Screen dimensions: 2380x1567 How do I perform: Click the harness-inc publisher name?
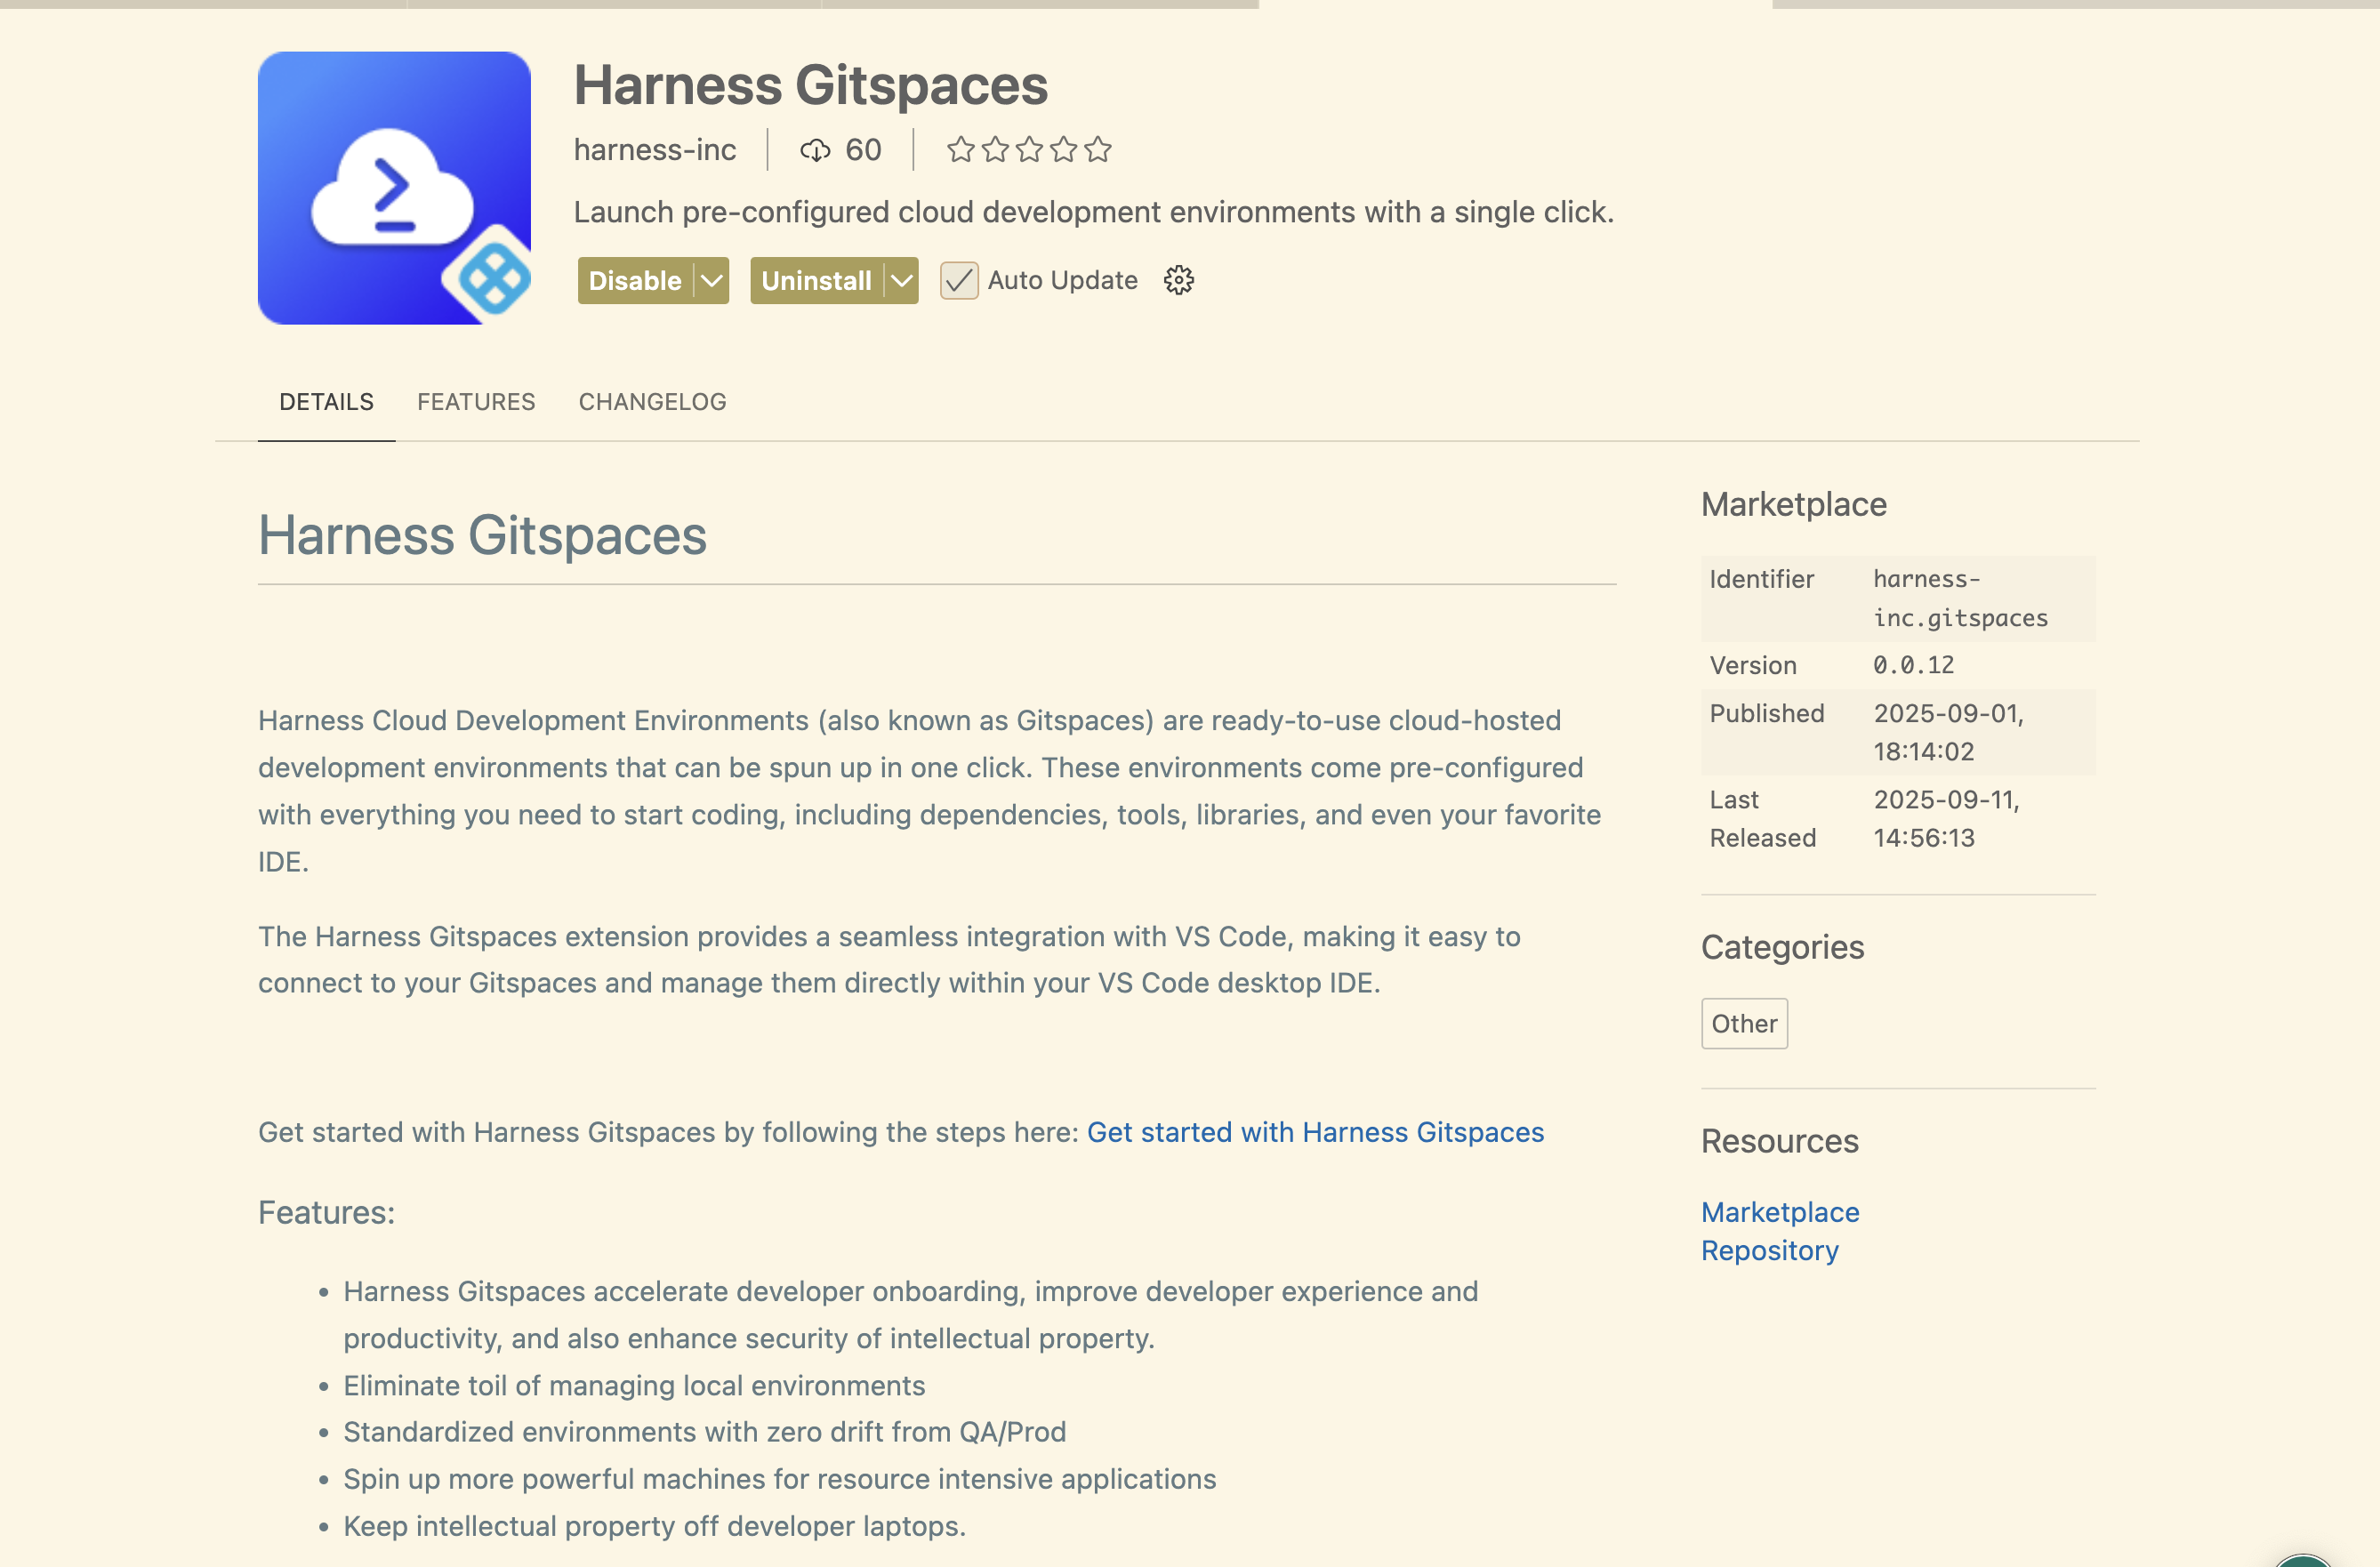(x=655, y=150)
